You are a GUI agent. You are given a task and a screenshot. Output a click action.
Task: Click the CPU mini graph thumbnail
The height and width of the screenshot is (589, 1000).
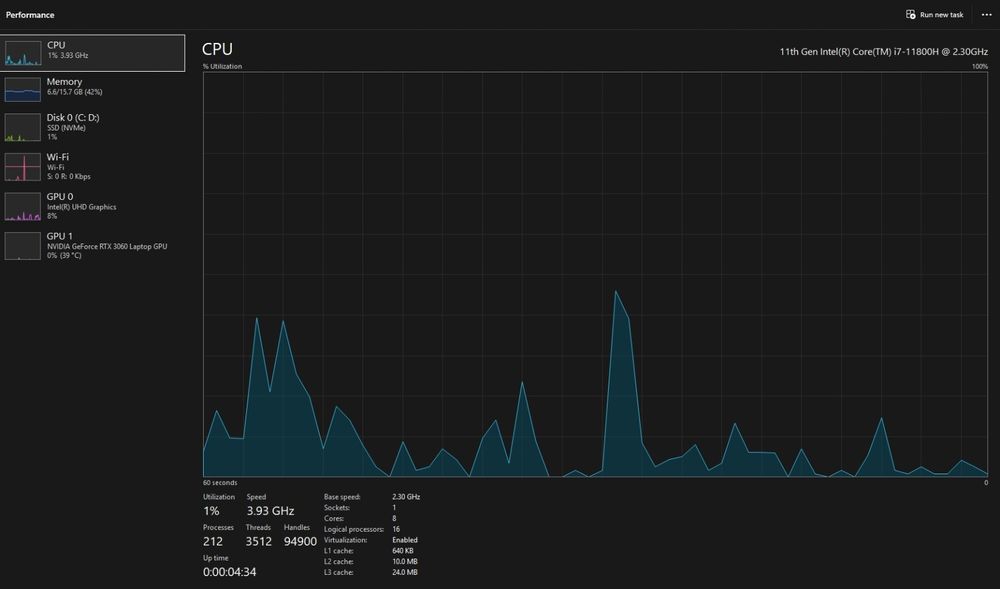[23, 53]
